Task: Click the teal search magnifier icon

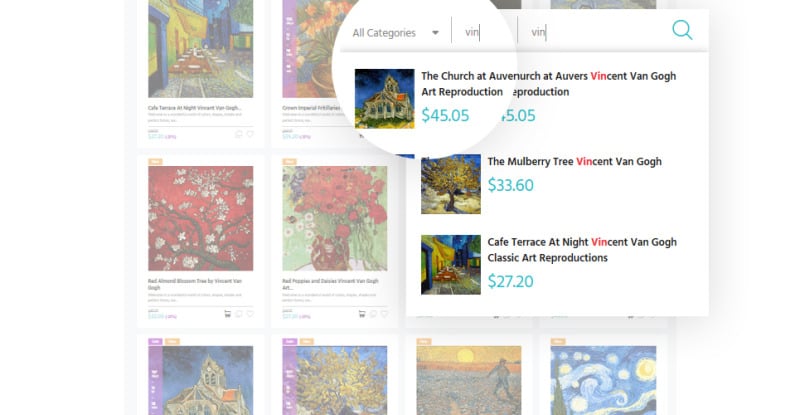Action: point(682,30)
